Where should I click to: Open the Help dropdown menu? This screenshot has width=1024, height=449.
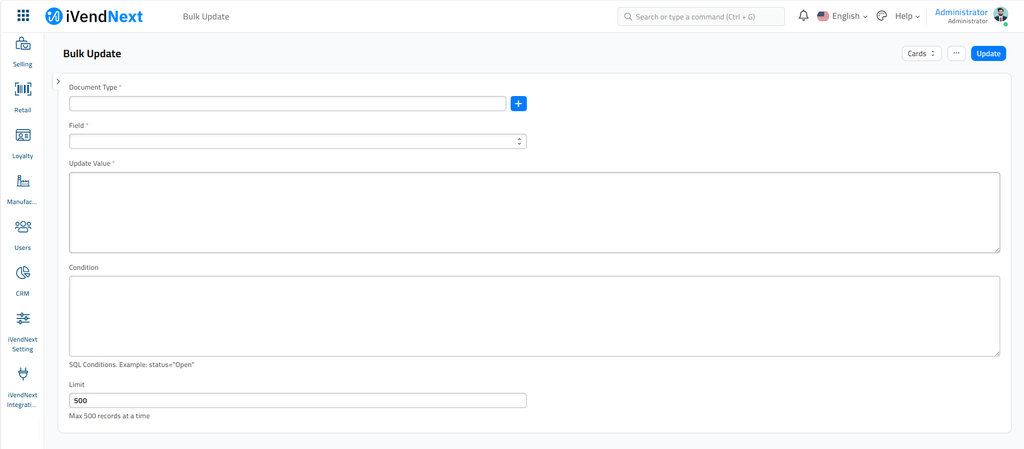[907, 16]
